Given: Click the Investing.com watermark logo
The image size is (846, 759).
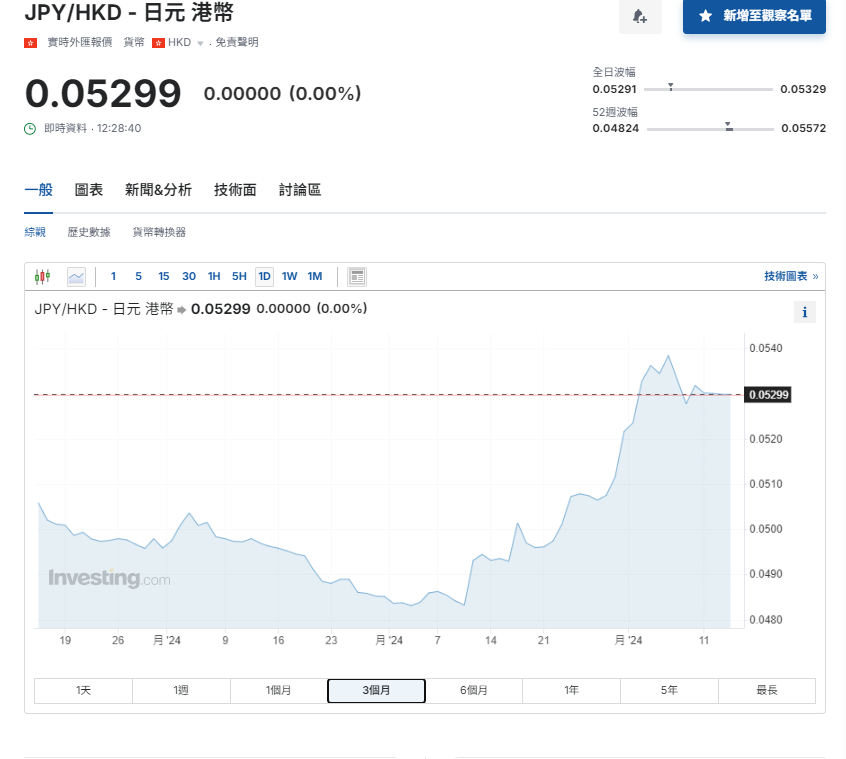Looking at the screenshot, I should click(x=109, y=579).
